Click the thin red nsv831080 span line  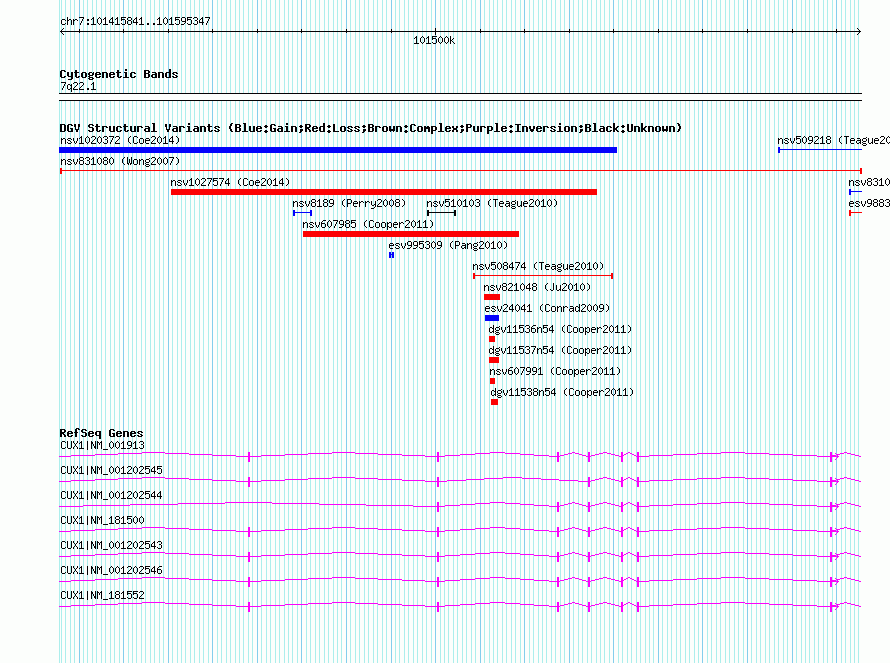tap(461, 171)
